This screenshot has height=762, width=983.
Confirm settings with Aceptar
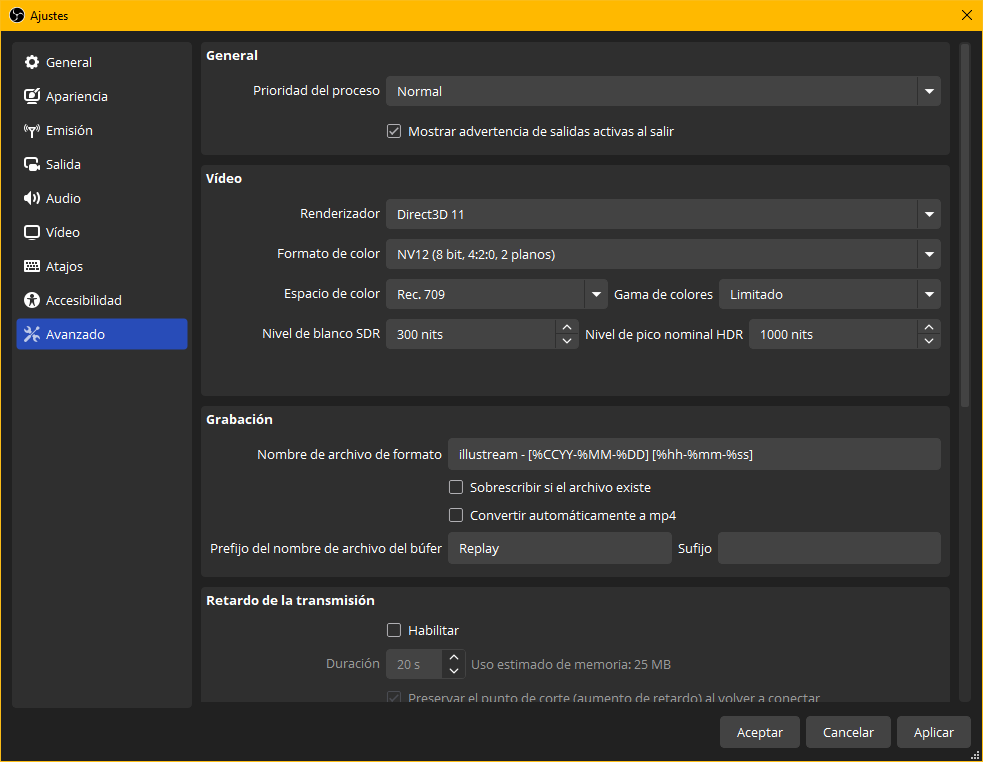click(759, 732)
